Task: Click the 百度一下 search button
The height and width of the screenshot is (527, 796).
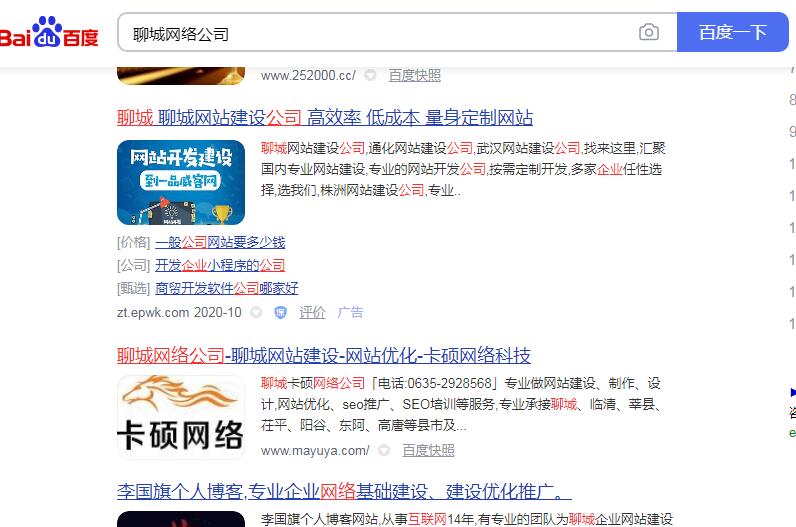Action: pos(733,32)
